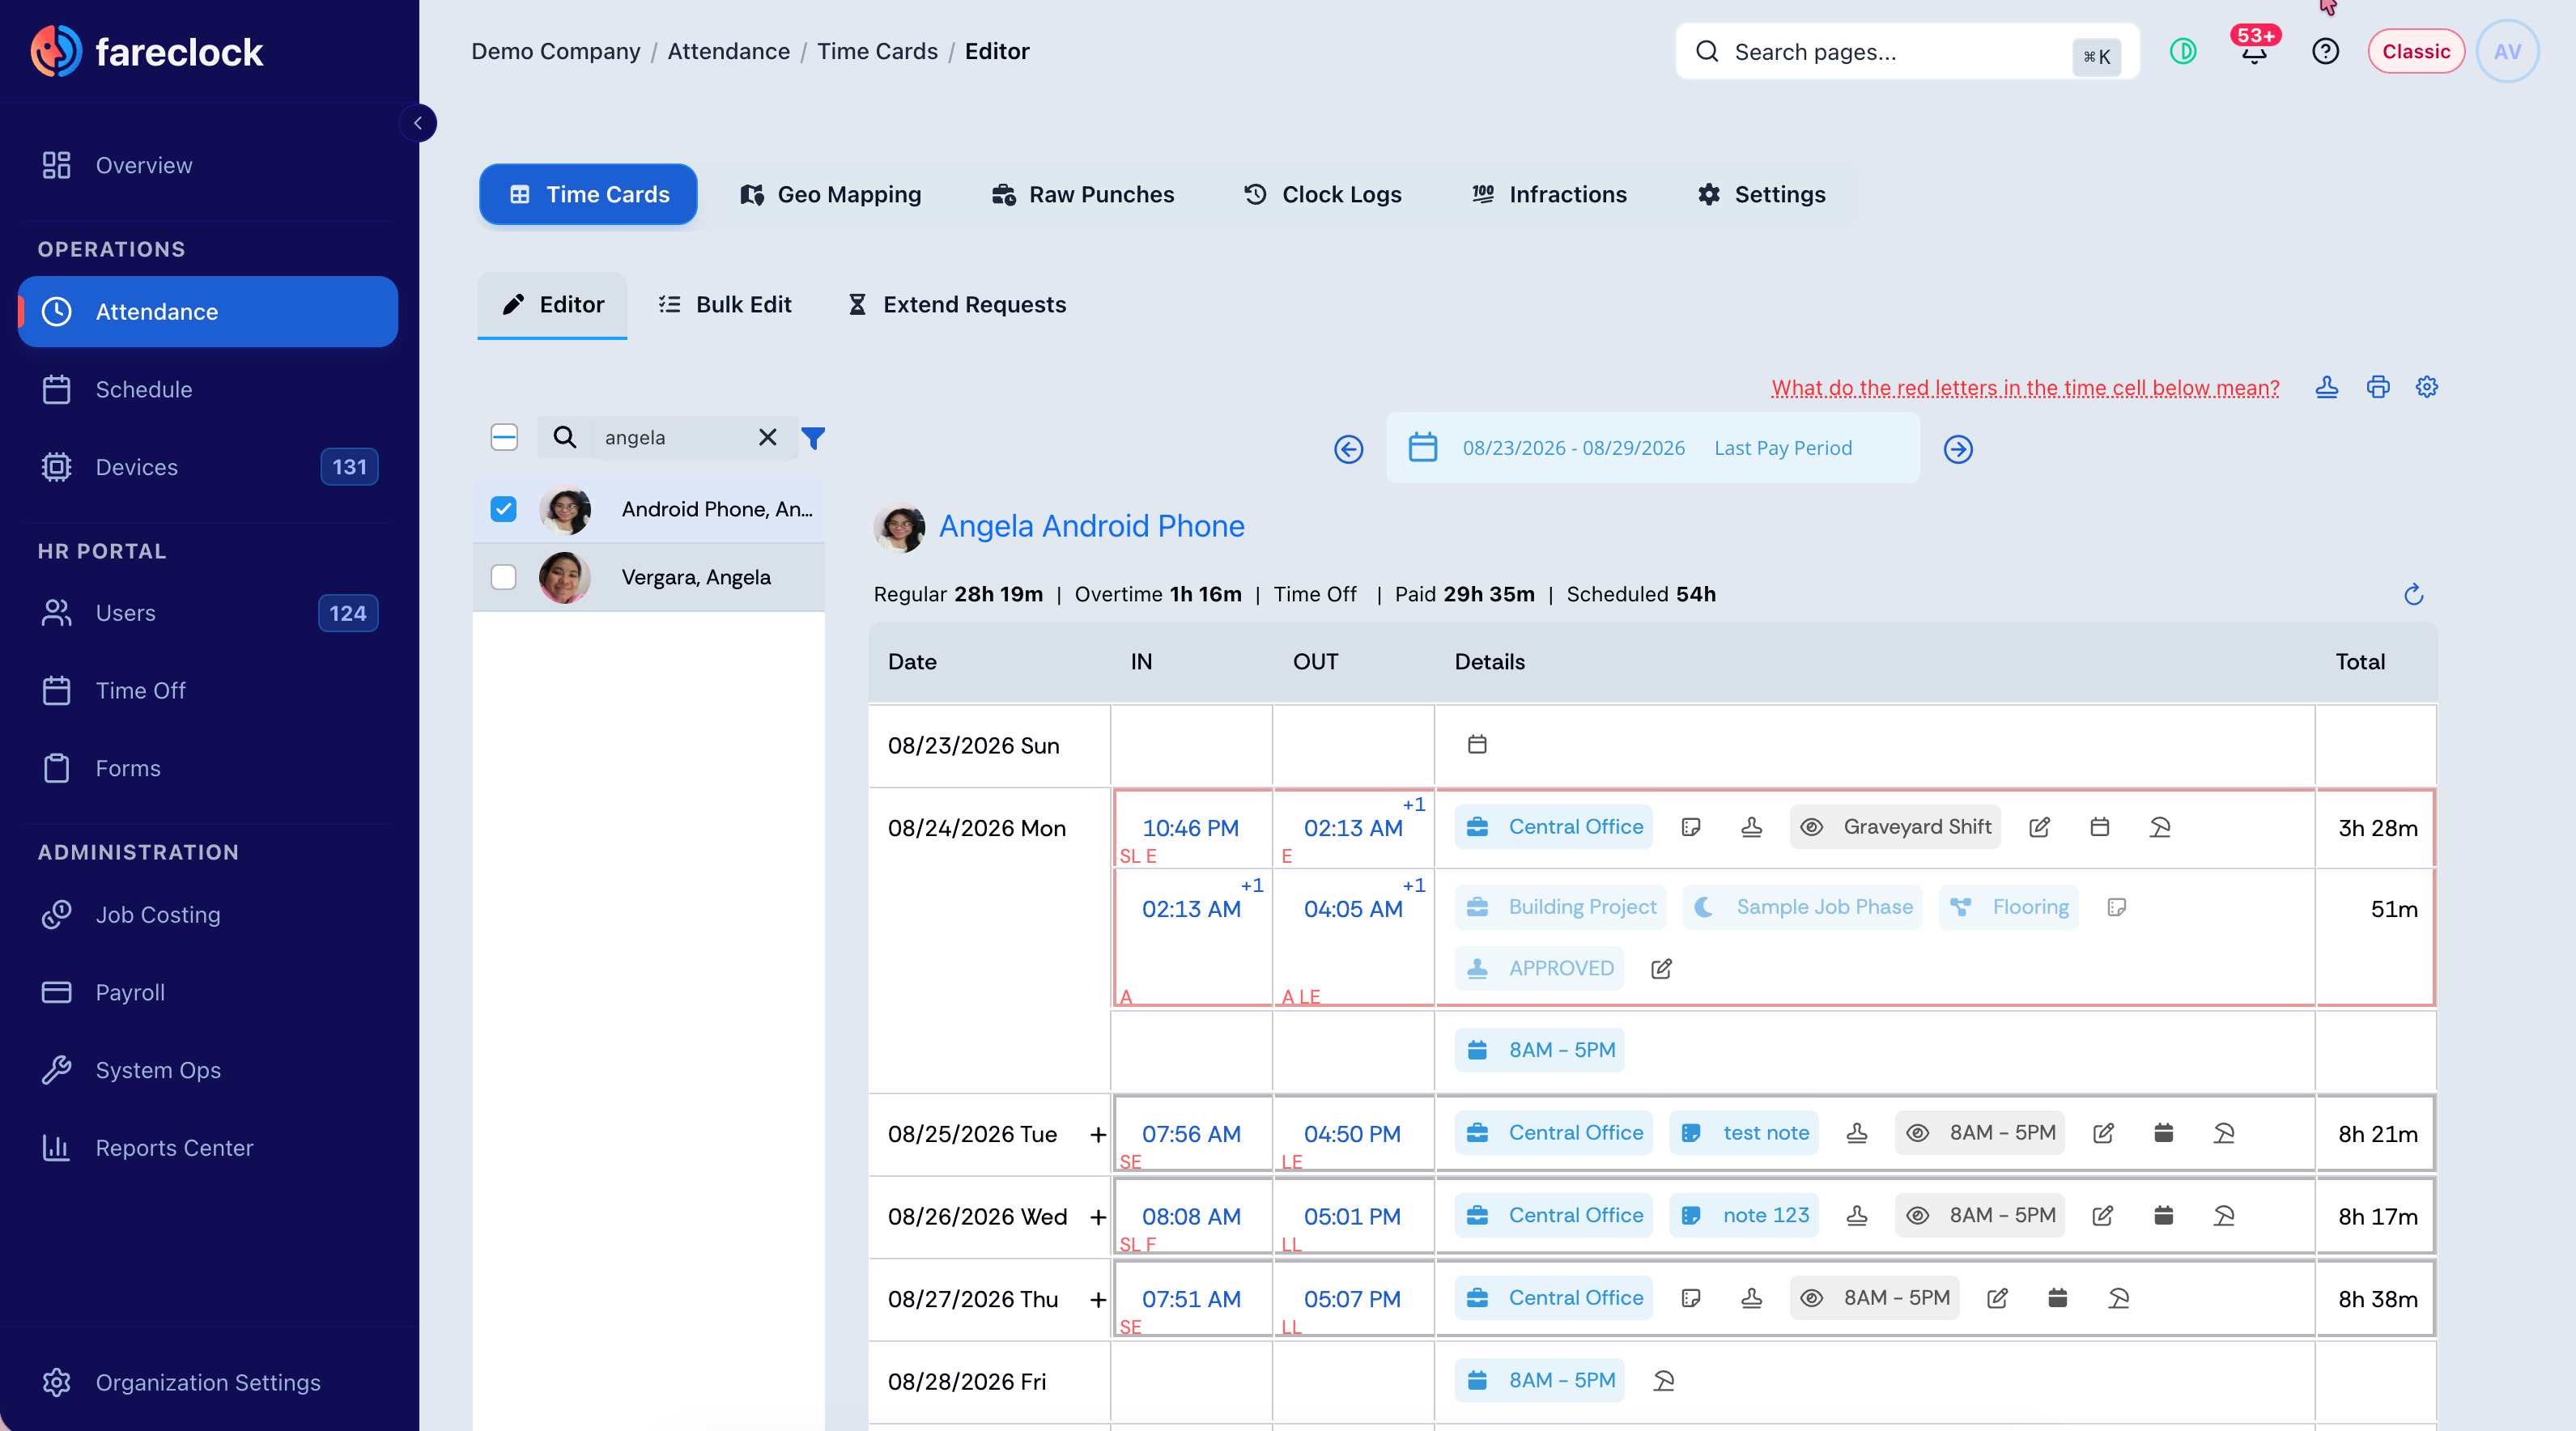Switch to the Raw Punches tab

click(x=1082, y=194)
